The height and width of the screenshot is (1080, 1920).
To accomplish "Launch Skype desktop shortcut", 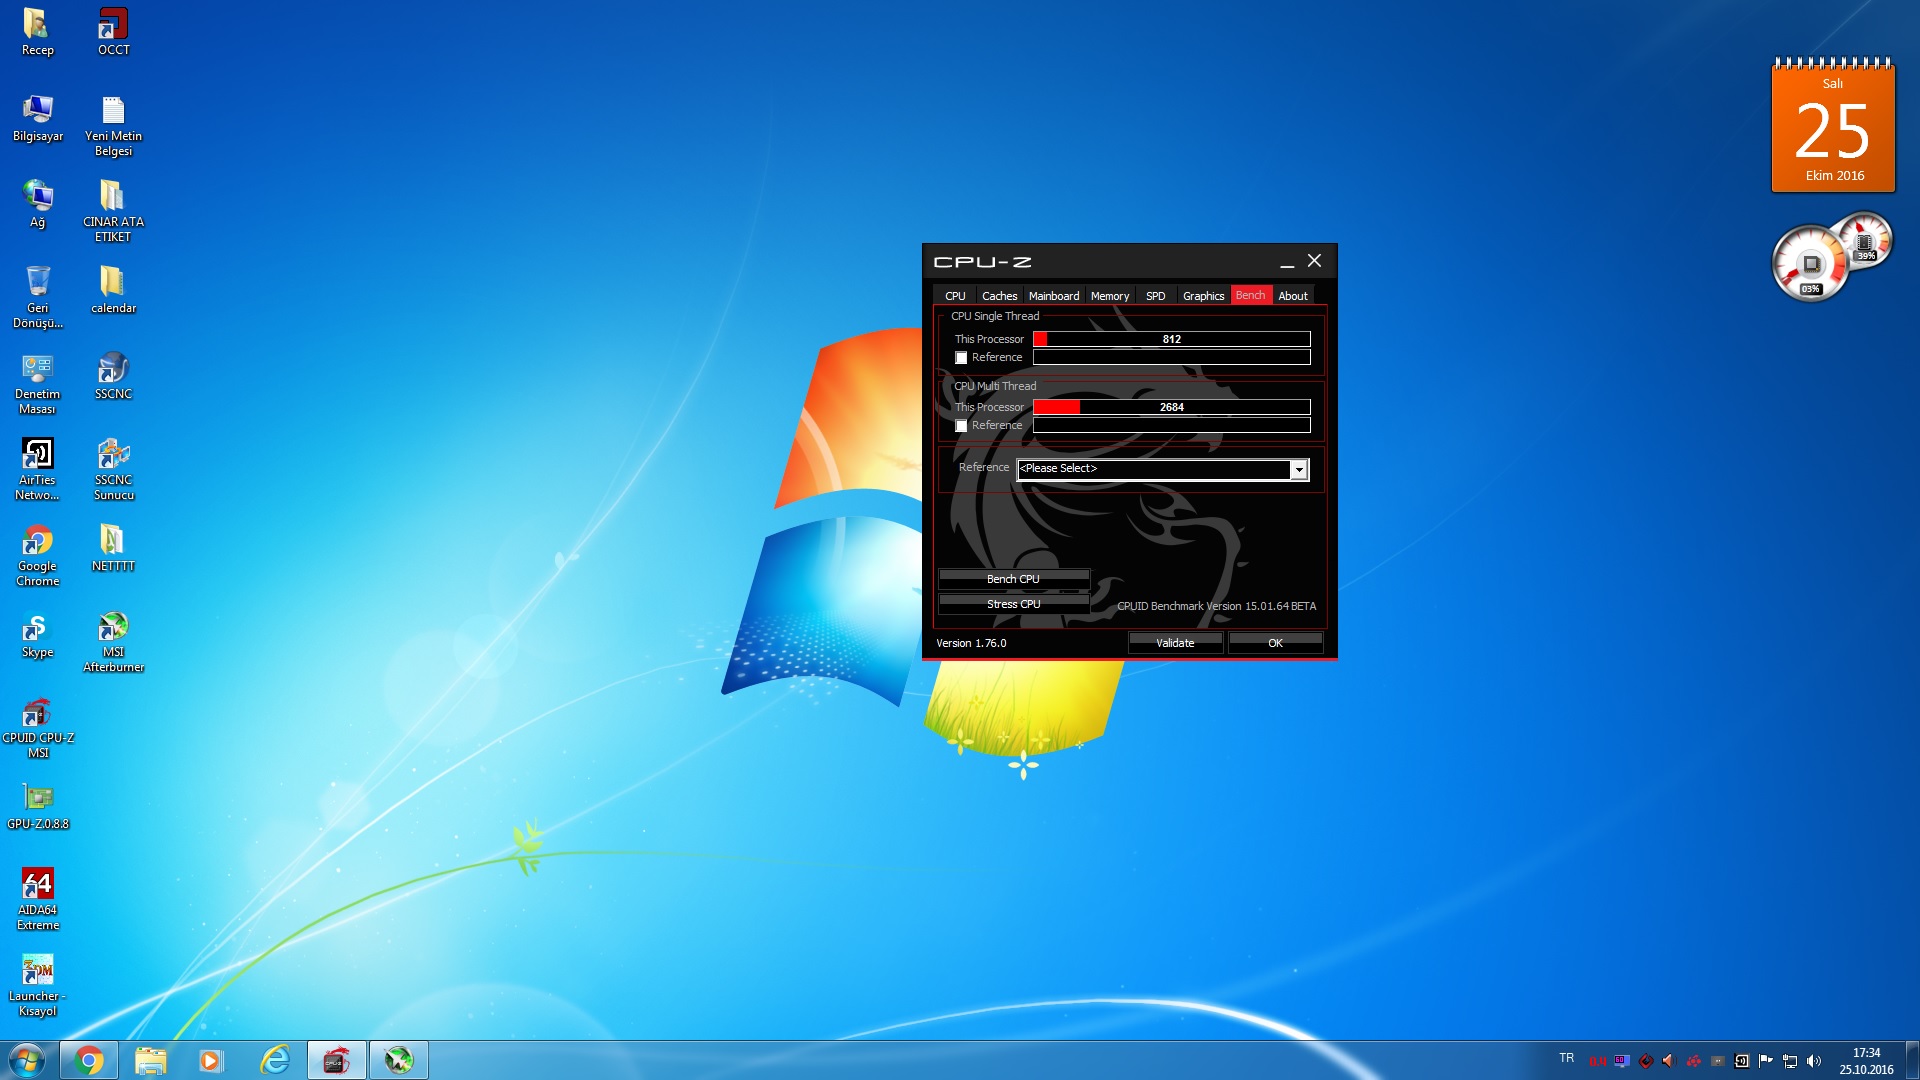I will click(x=37, y=634).
